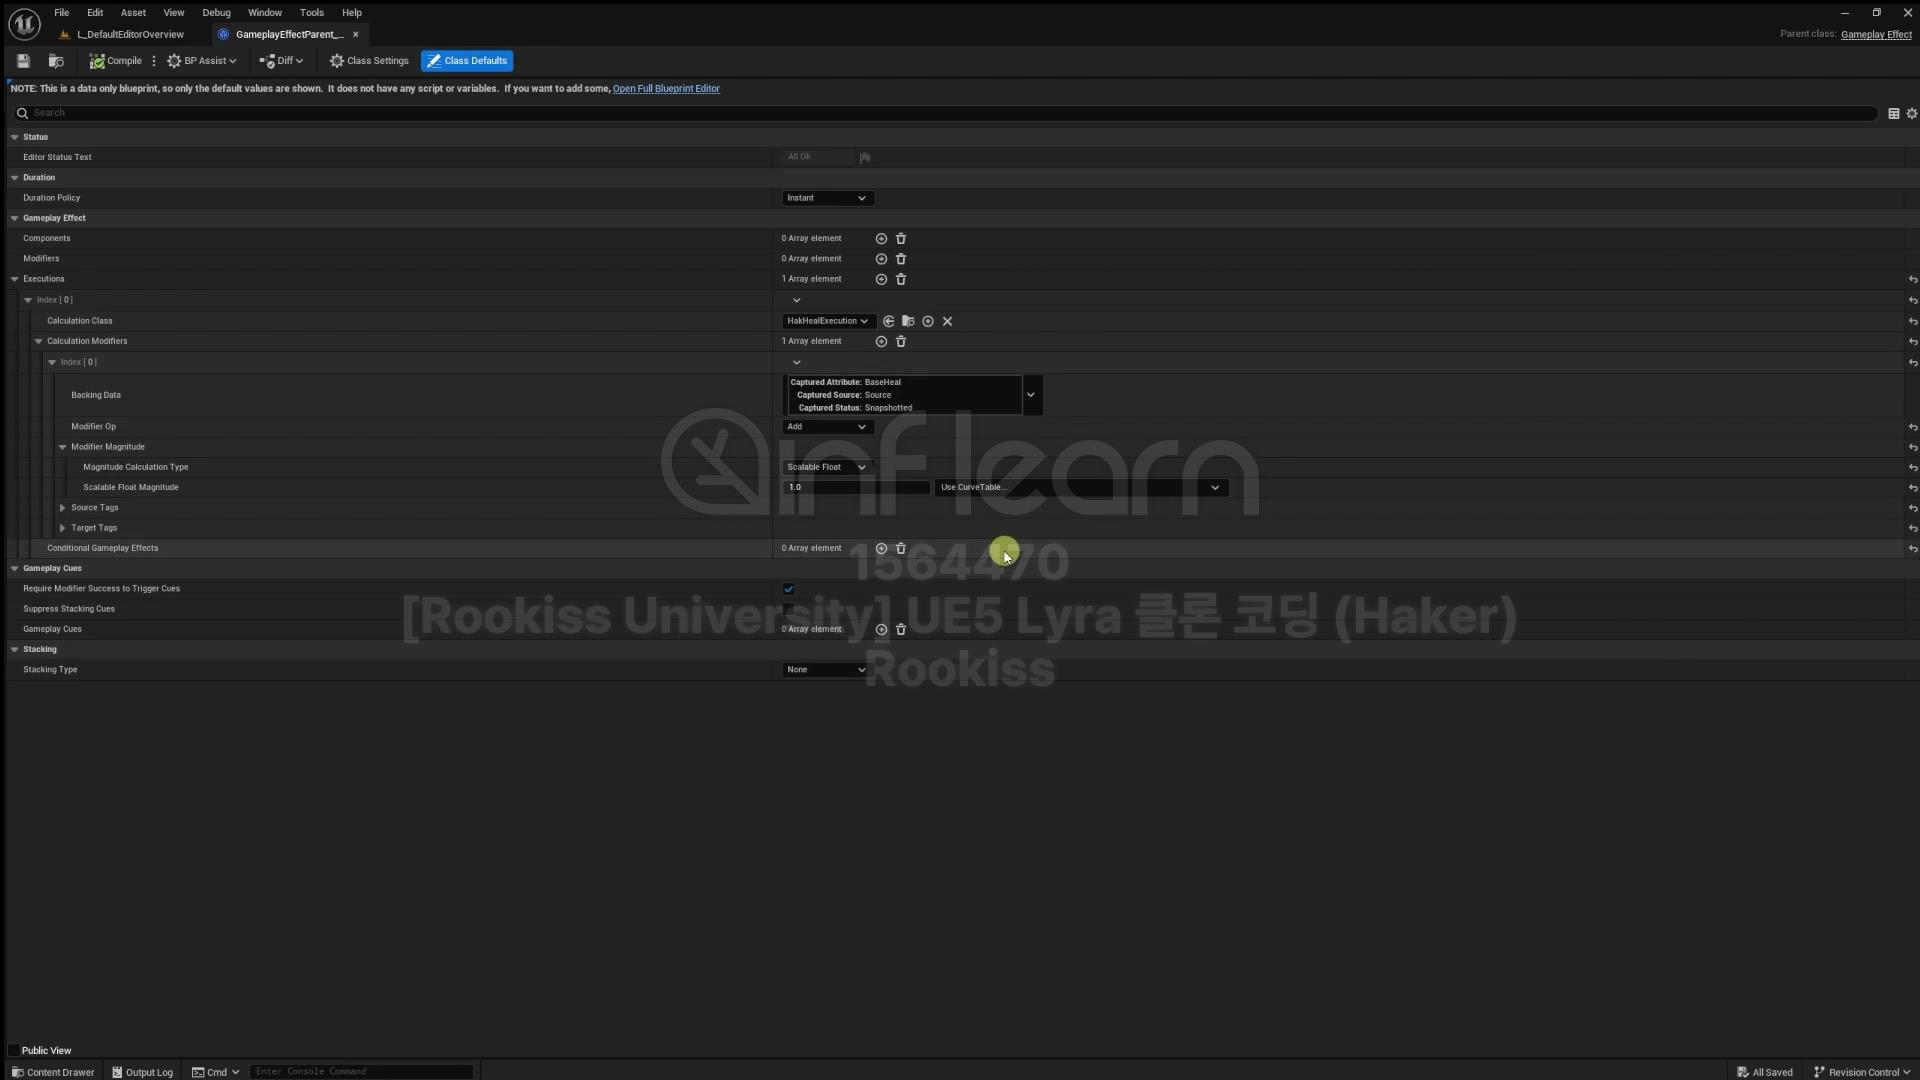Enable Suppress Stacking Cues checkbox
The image size is (1920, 1080).
[788, 609]
